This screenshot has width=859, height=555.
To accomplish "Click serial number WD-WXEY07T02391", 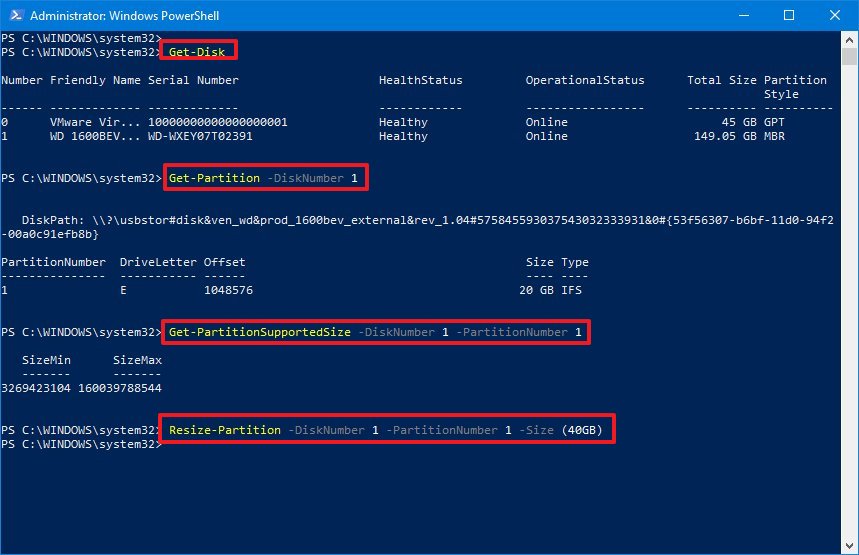I will click(x=200, y=136).
